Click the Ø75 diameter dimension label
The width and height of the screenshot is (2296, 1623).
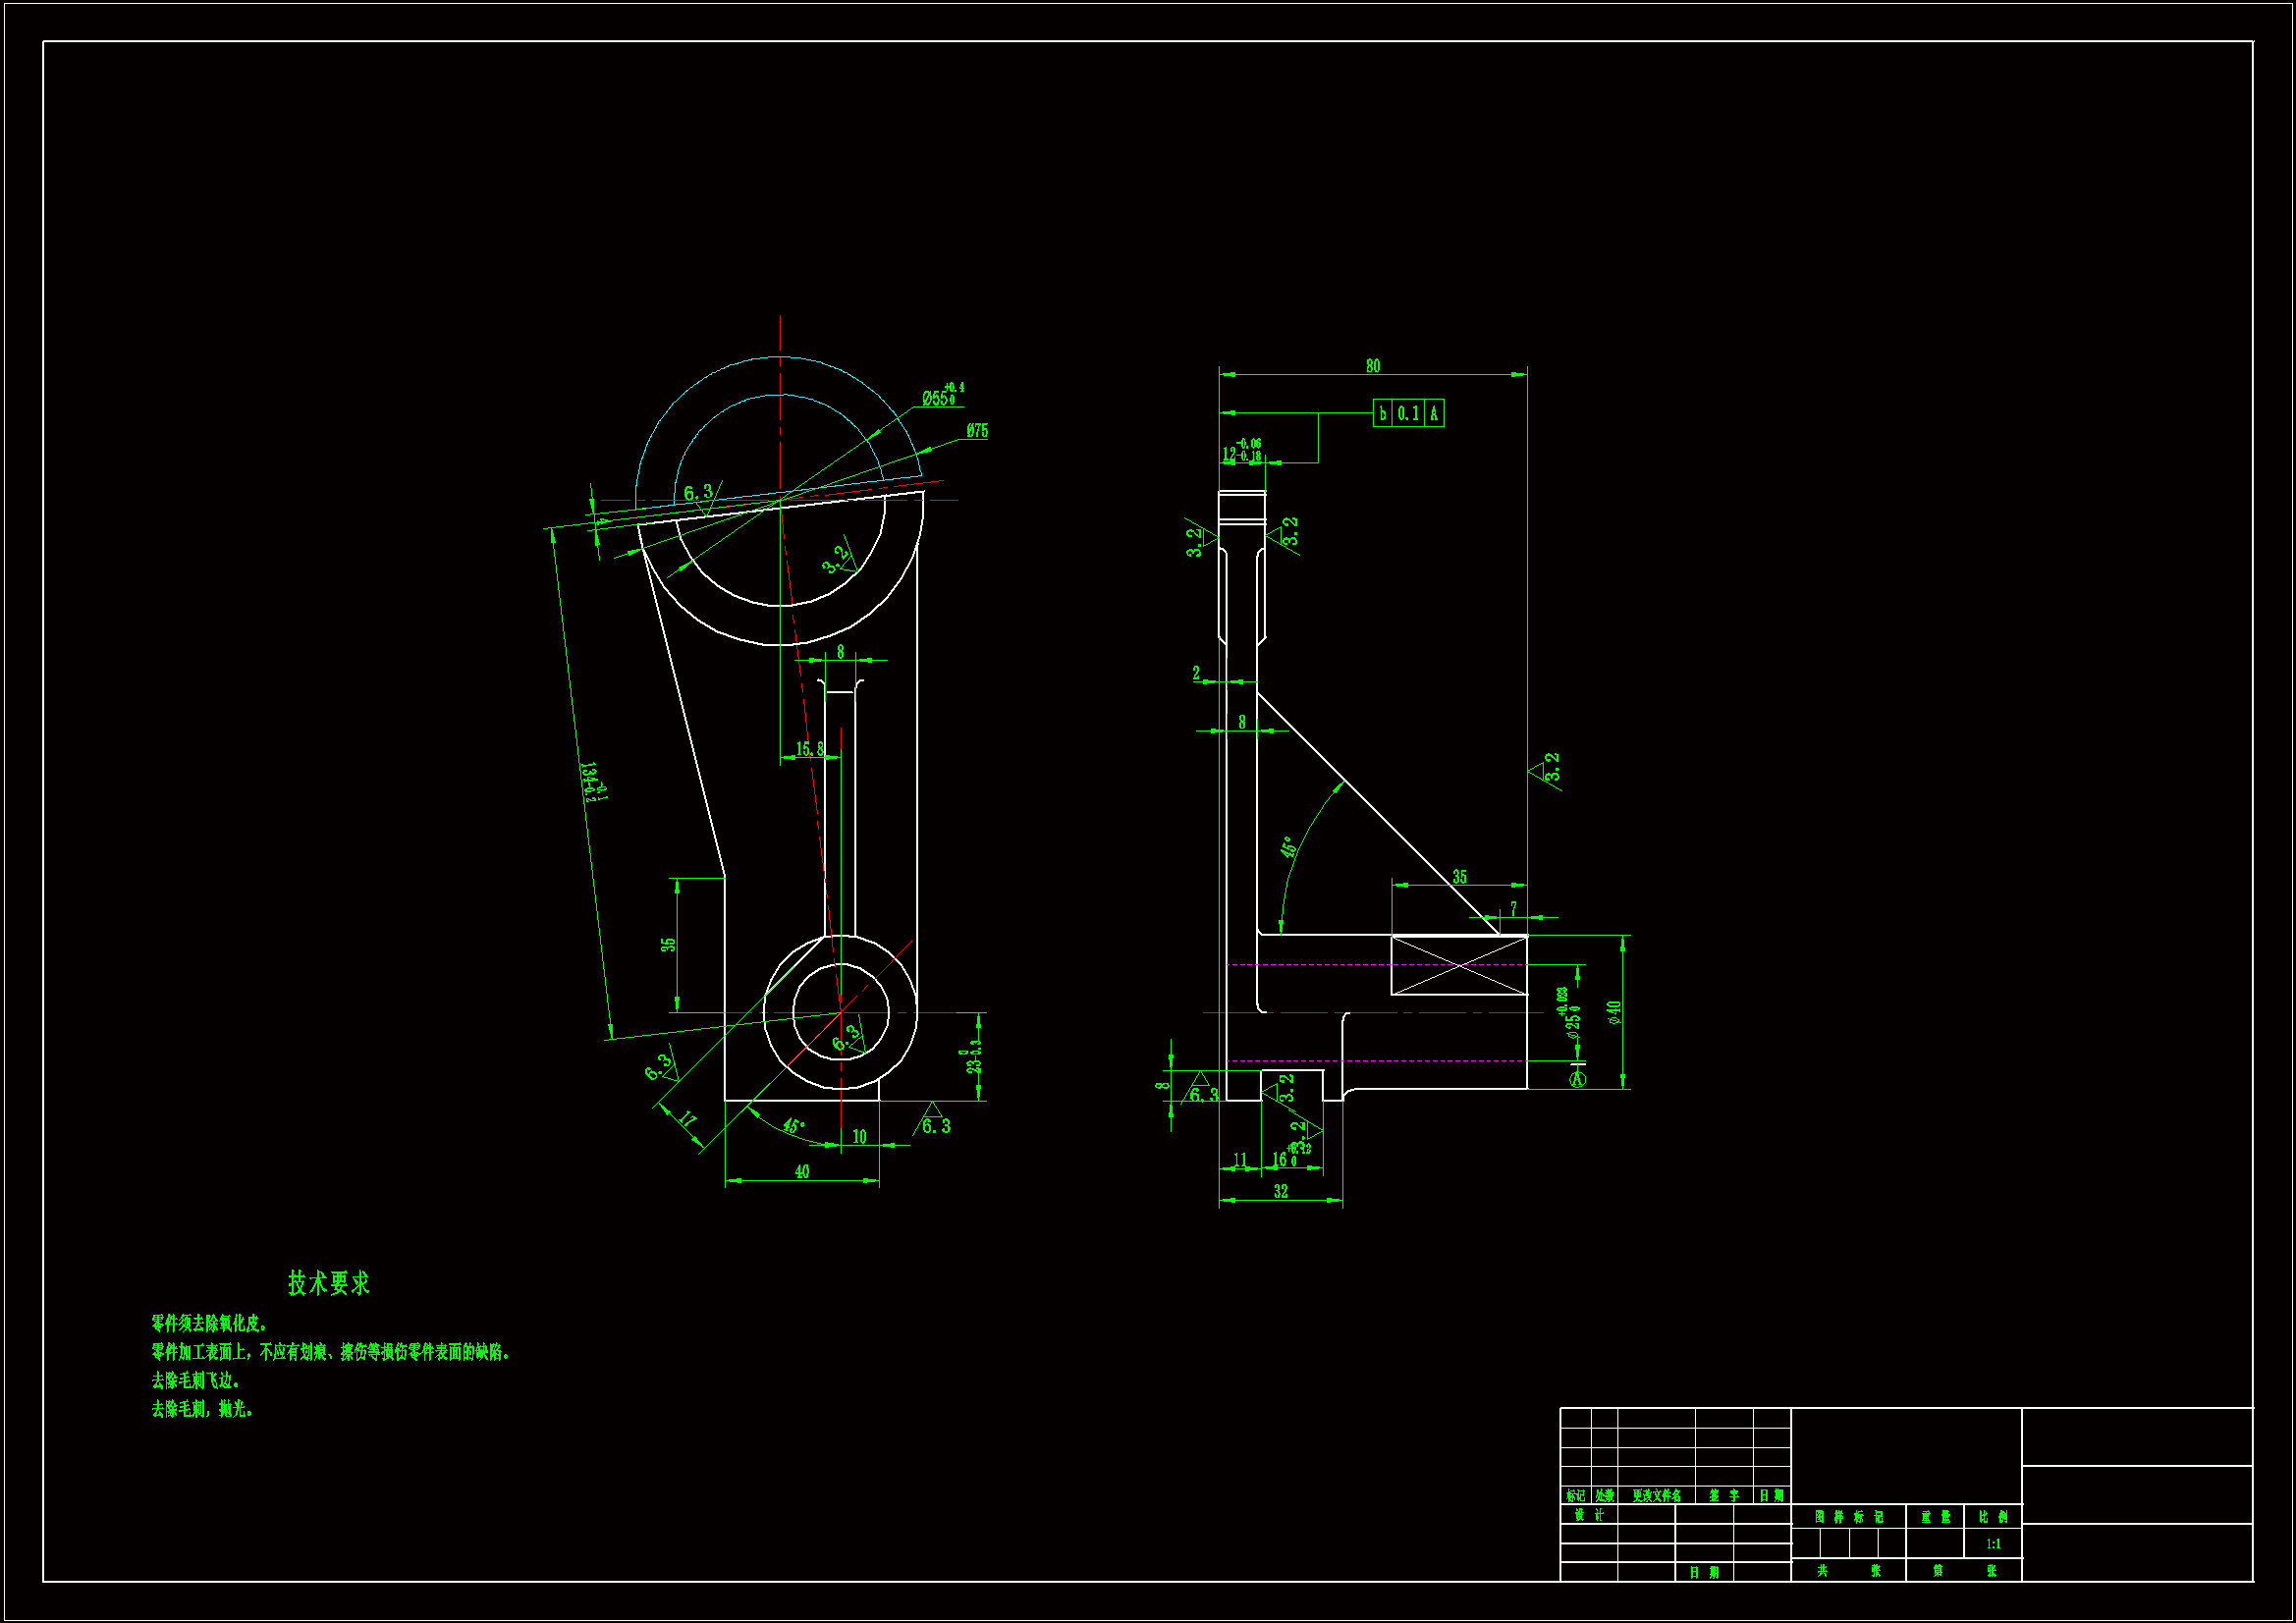tap(977, 431)
